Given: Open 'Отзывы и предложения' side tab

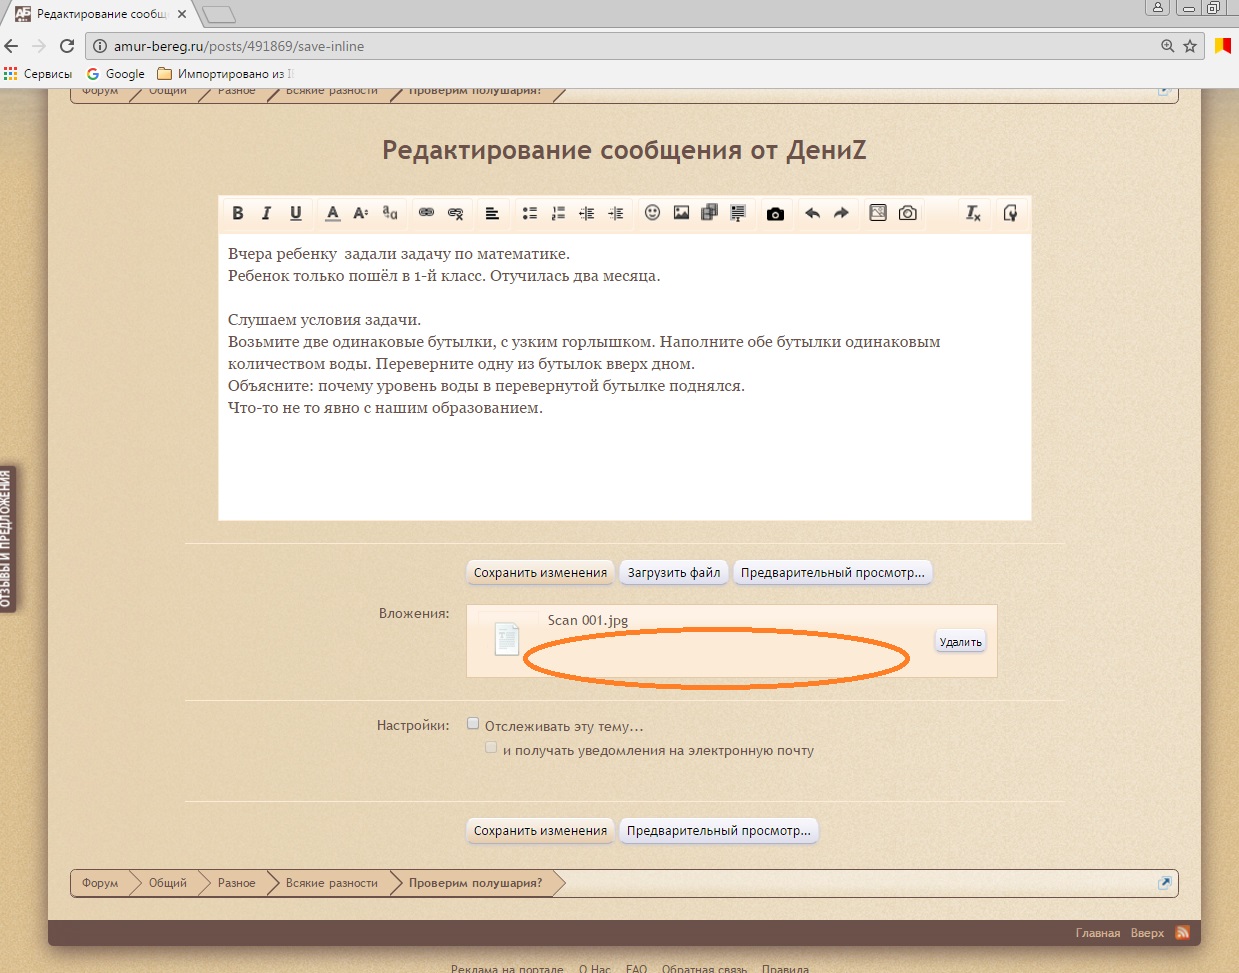Looking at the screenshot, I should click(7, 539).
